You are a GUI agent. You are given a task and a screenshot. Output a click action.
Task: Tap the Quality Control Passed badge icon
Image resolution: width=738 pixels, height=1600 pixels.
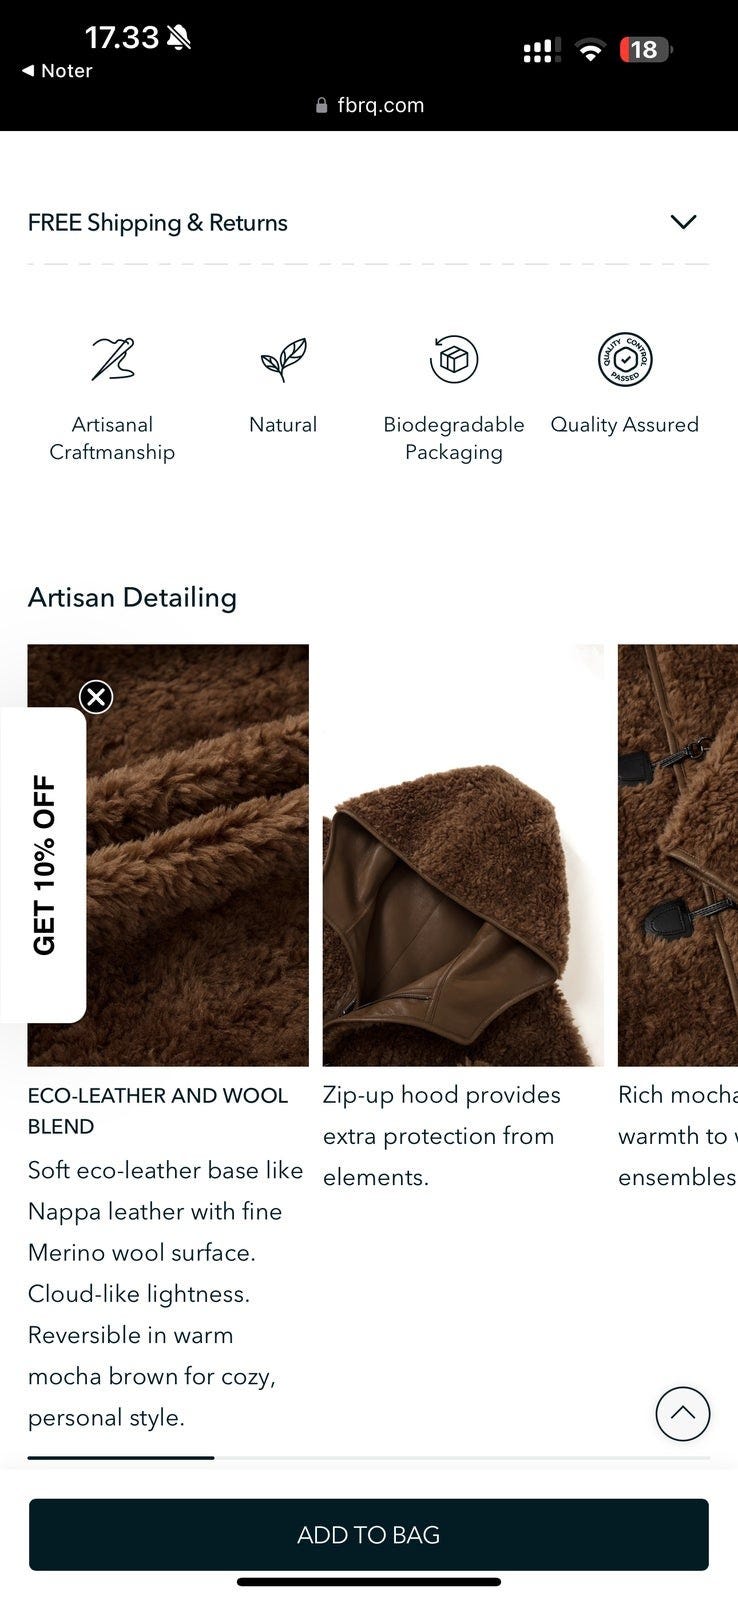point(625,359)
